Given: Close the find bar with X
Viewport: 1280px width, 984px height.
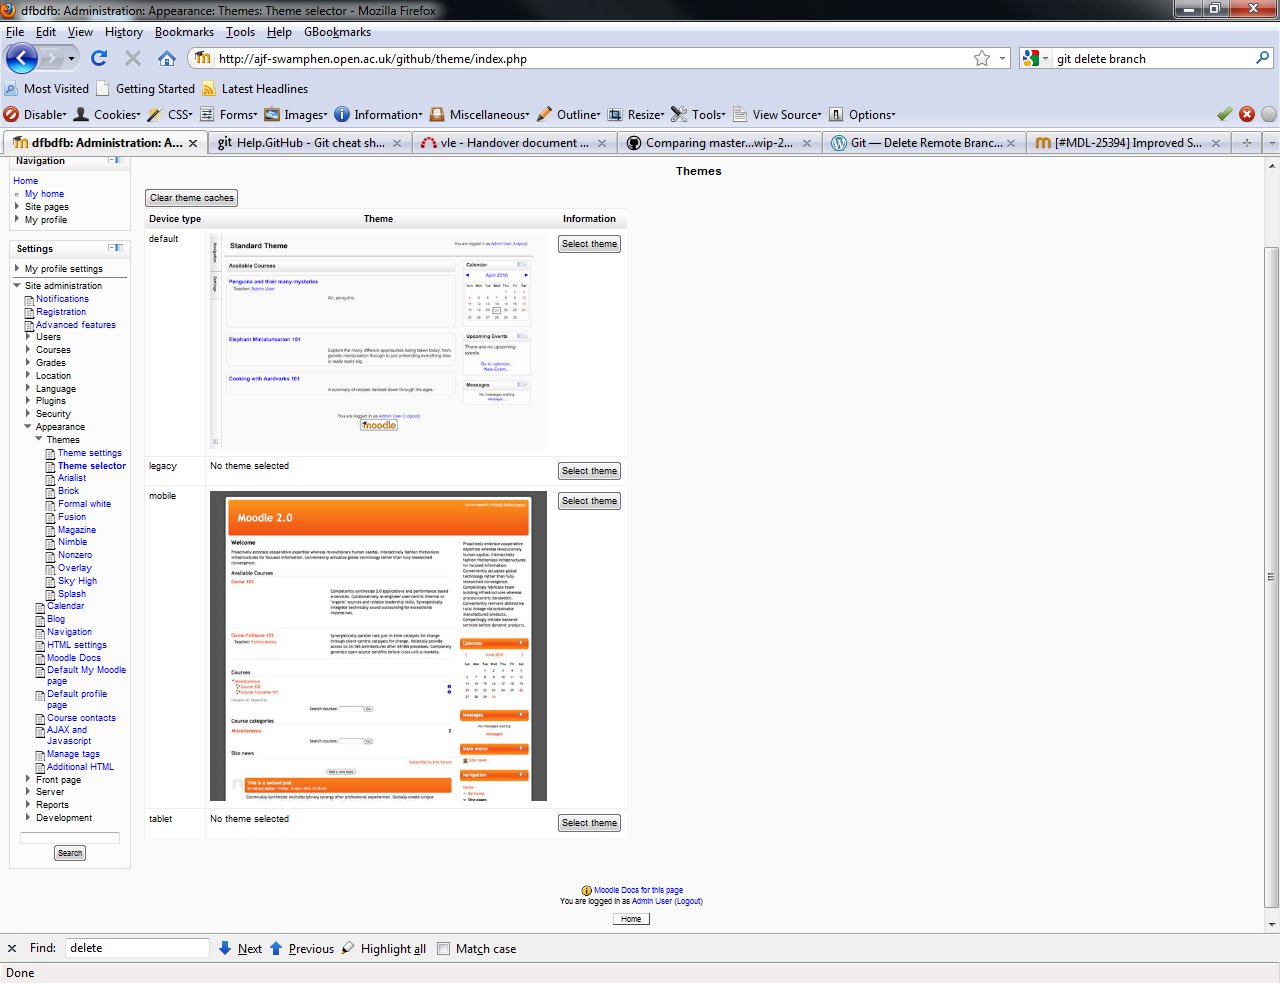Looking at the screenshot, I should click(x=12, y=949).
